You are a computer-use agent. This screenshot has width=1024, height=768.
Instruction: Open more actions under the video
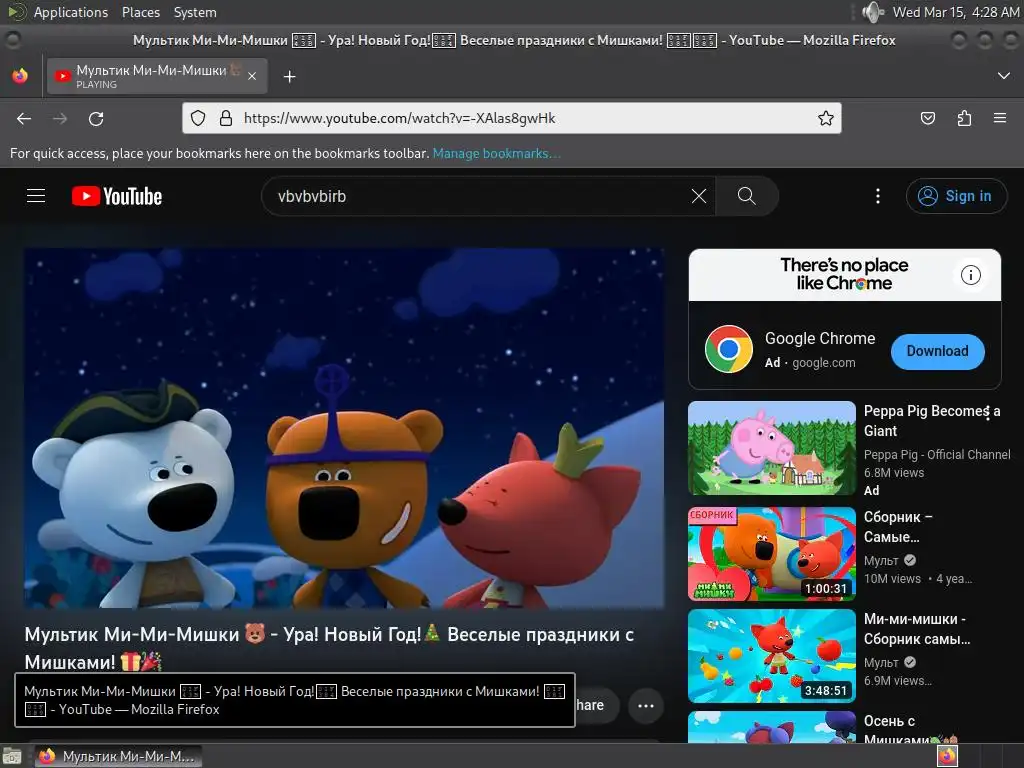(646, 705)
